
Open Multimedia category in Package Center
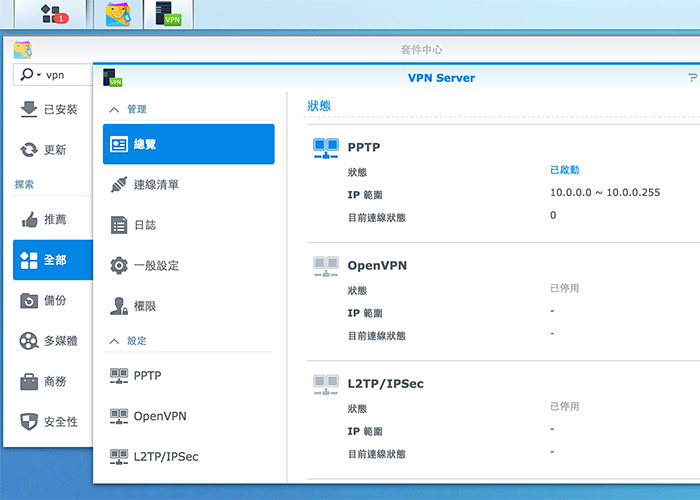[53, 341]
